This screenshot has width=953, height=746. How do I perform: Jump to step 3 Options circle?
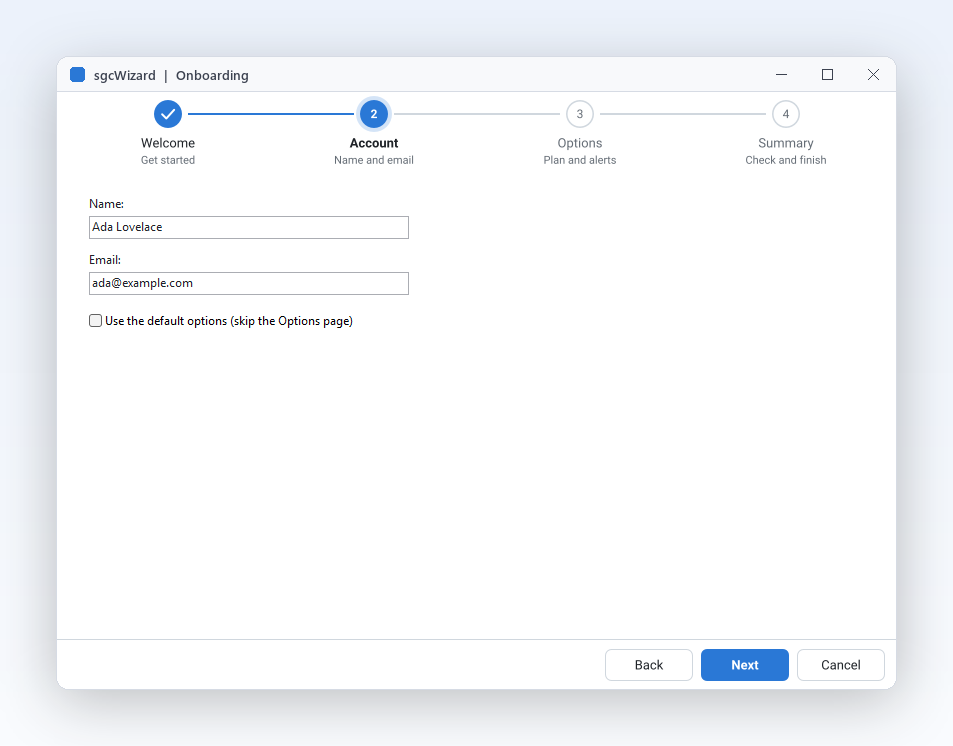(x=580, y=114)
